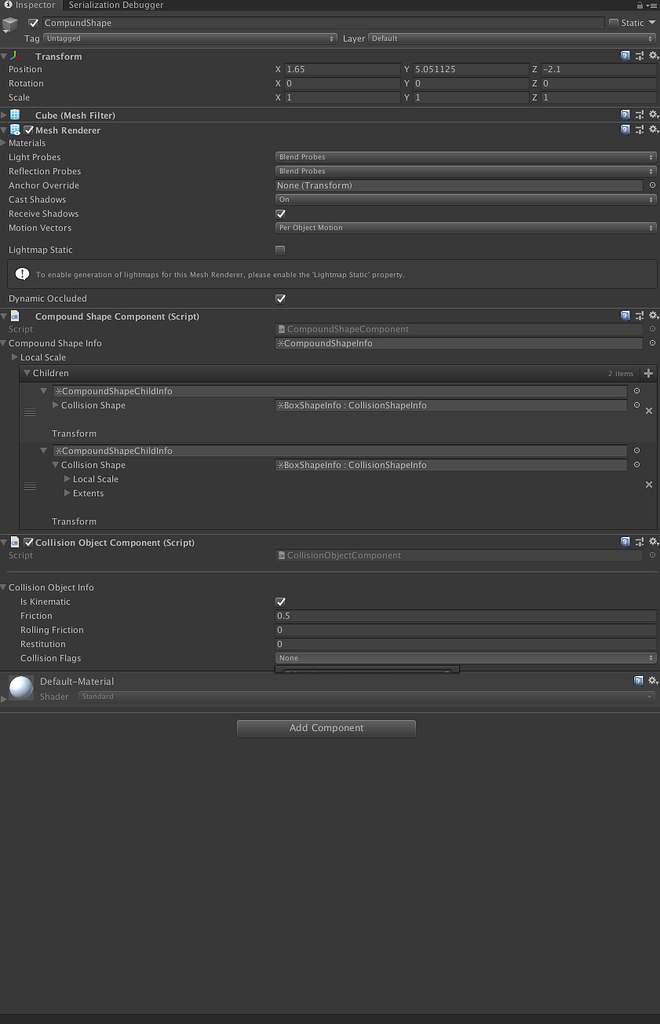
Task: Click object picker circle beside BoxShapeInfo Collision Shape
Action: 637,405
